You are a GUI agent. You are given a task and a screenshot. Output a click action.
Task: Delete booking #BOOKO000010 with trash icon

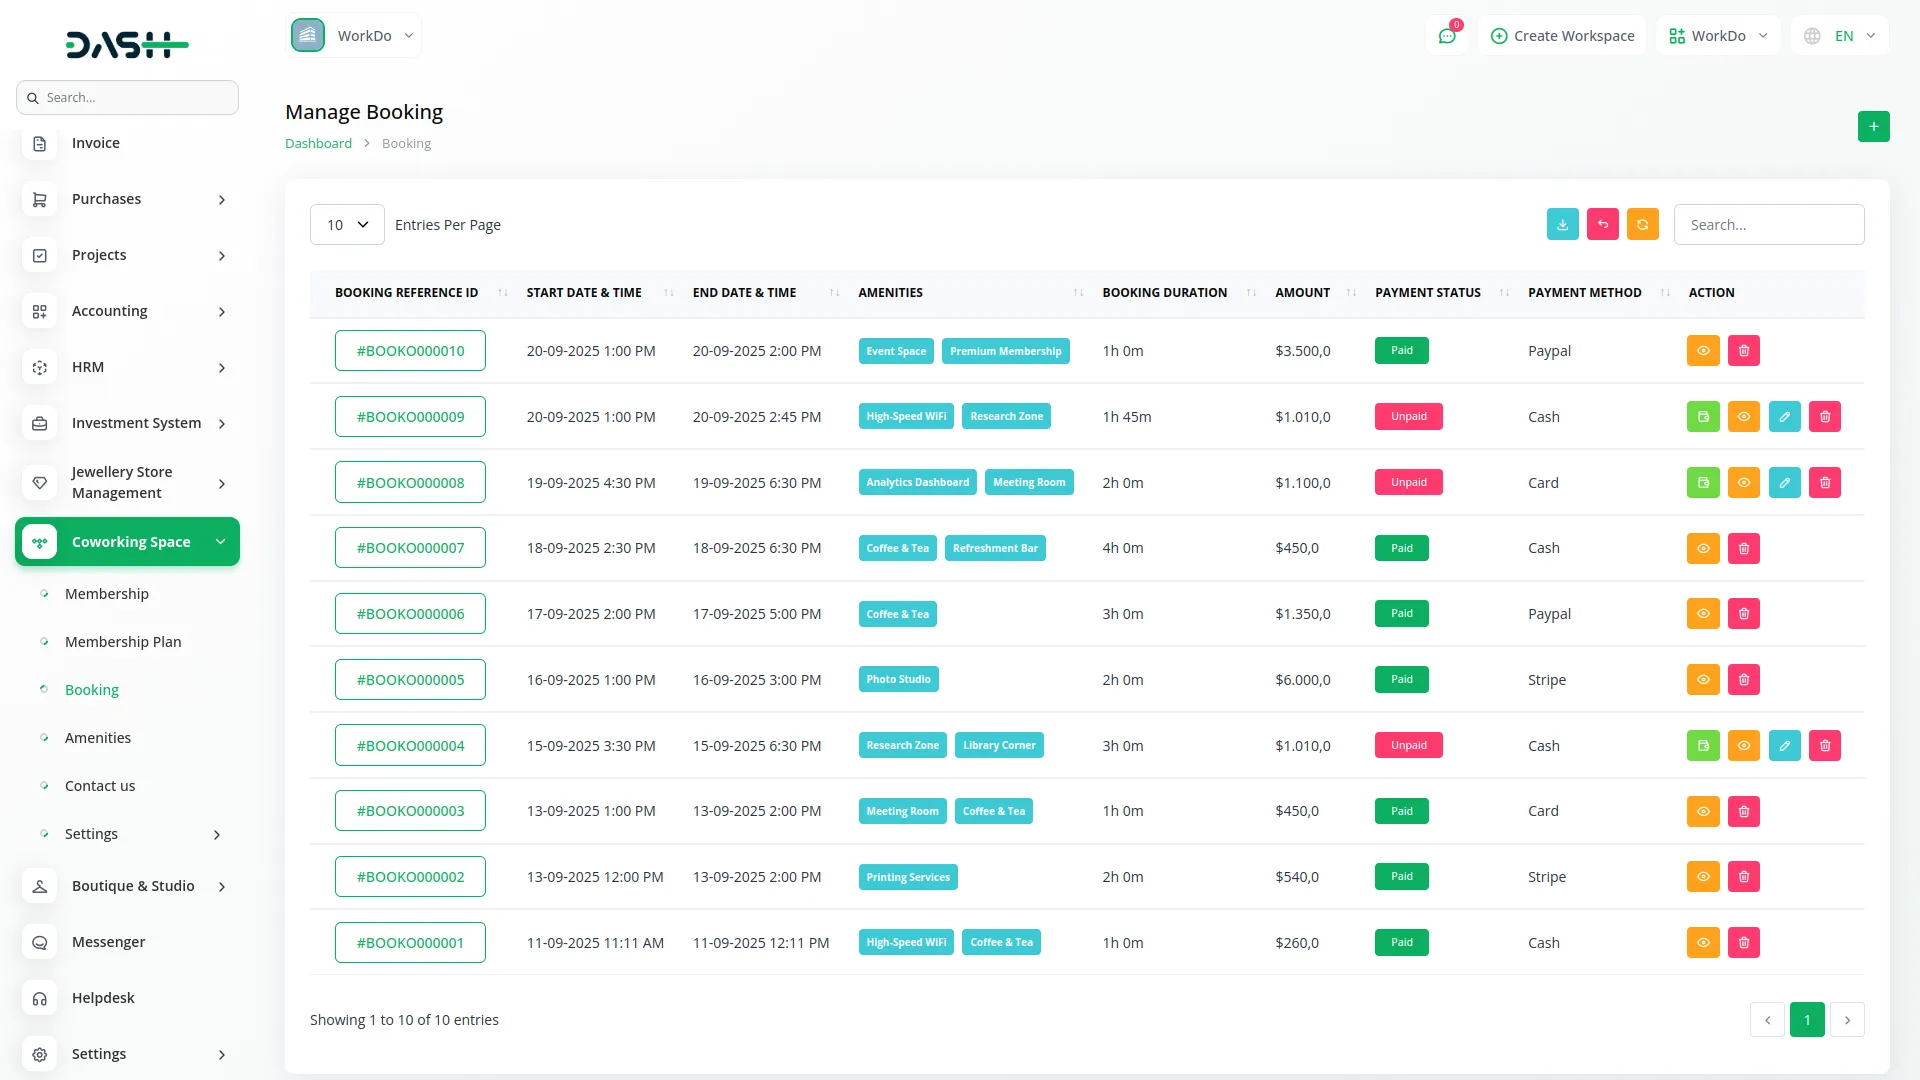tap(1743, 351)
